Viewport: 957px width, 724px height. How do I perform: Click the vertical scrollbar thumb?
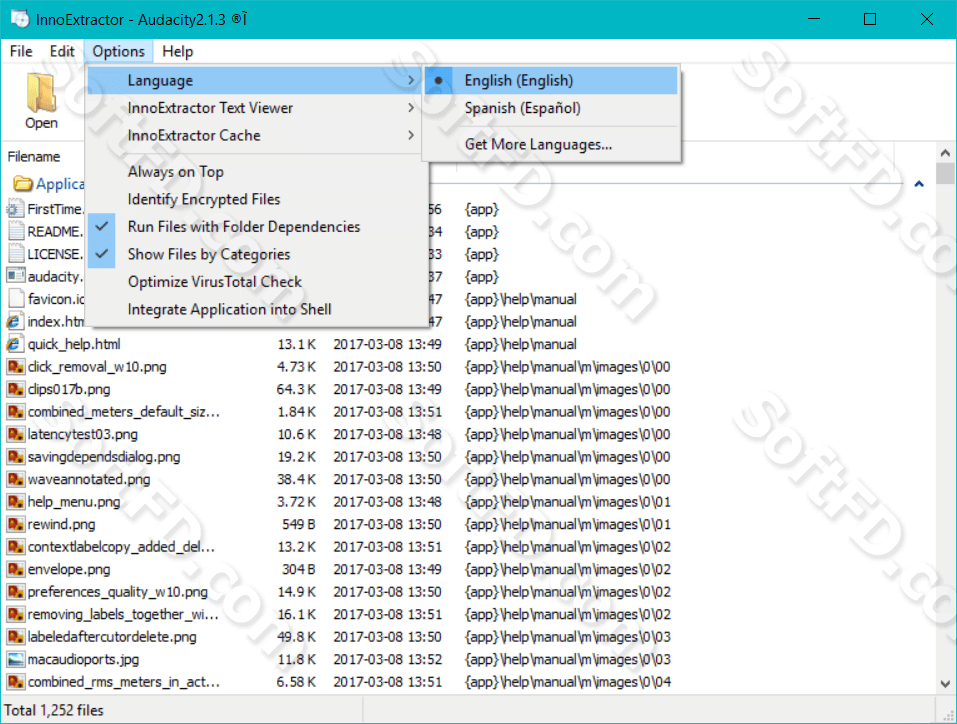coord(945,174)
